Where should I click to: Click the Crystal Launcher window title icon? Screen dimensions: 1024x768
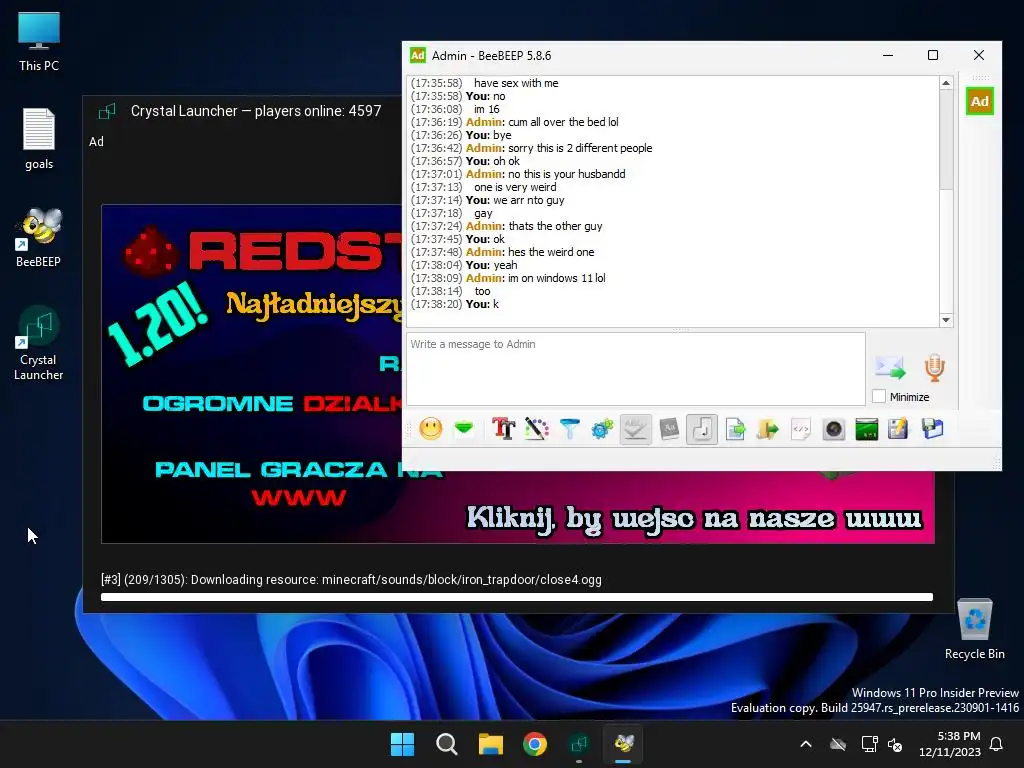tap(107, 111)
